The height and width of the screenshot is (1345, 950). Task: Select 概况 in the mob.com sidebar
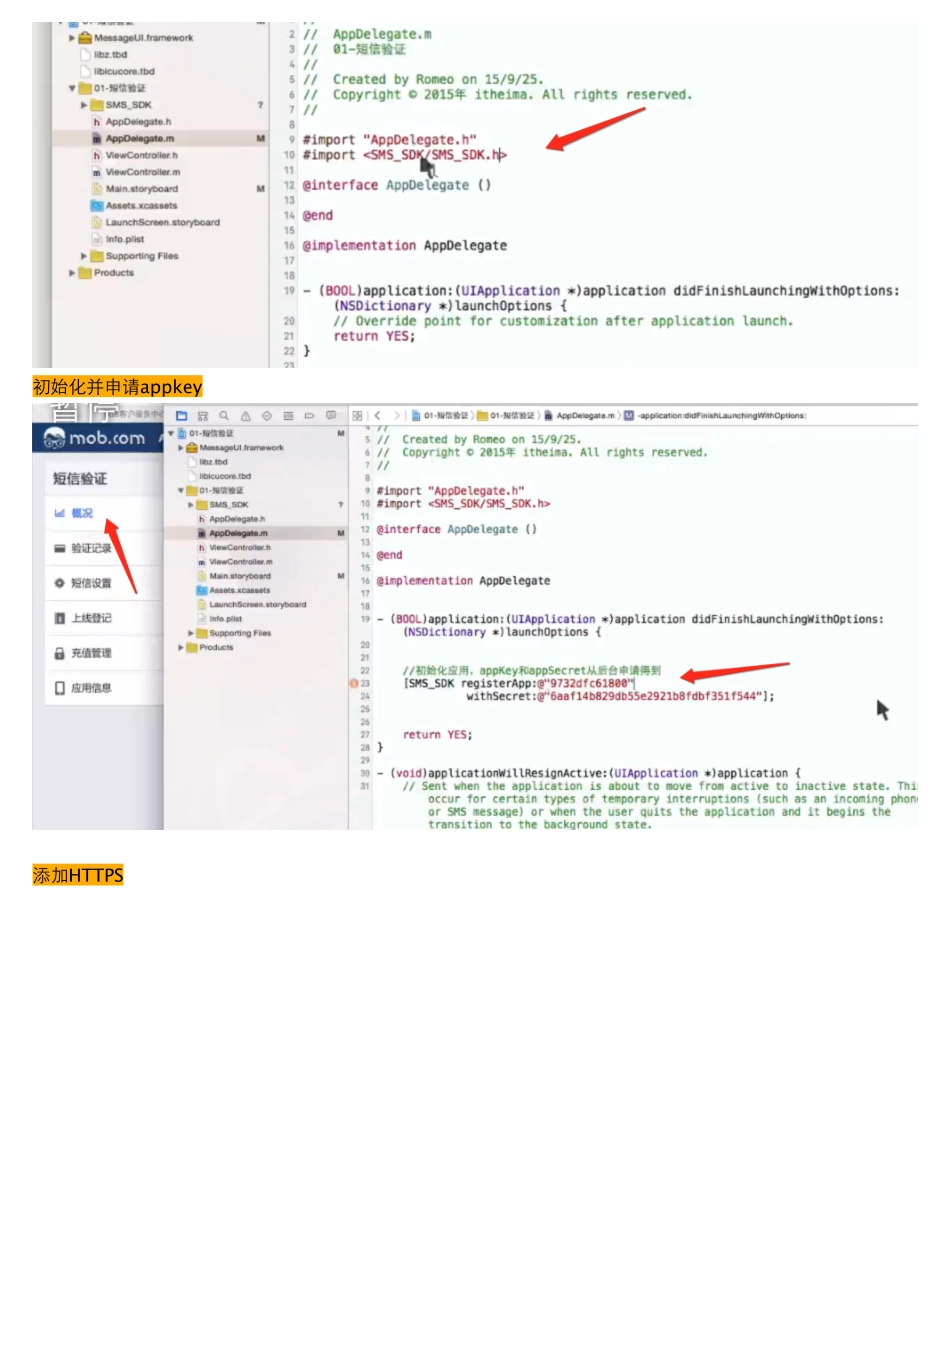[x=81, y=513]
